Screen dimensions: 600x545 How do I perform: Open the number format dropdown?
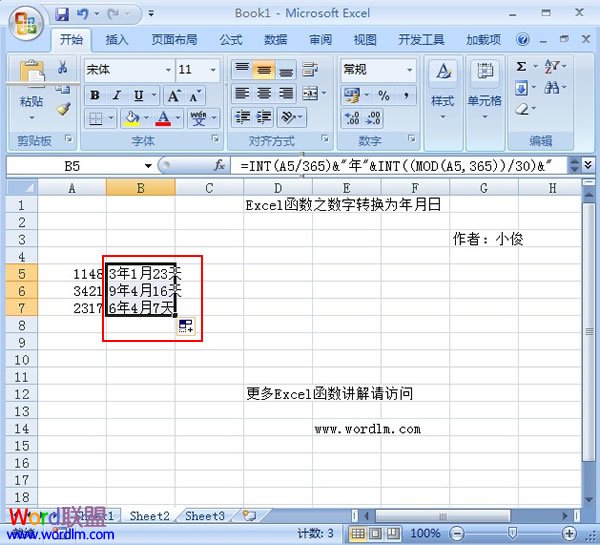tap(409, 70)
